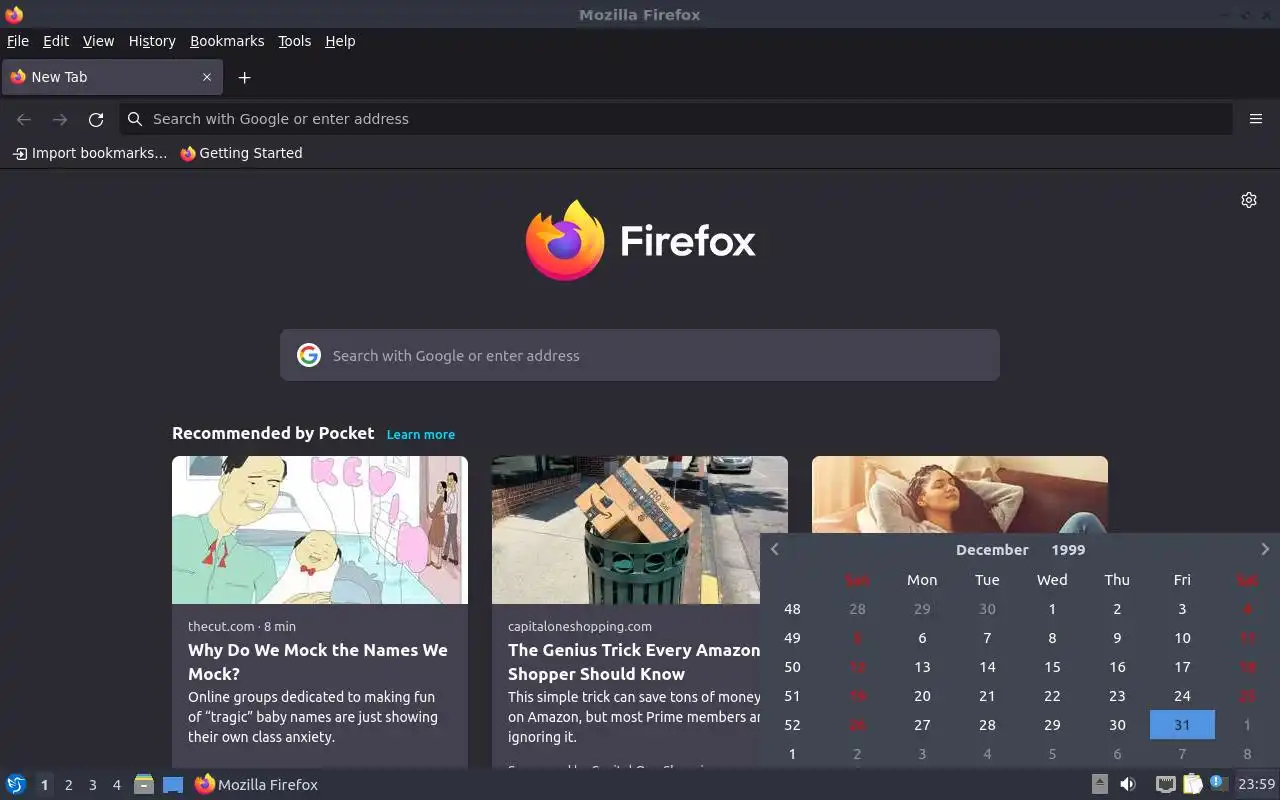Image resolution: width=1280 pixels, height=800 pixels.
Task: Go to previous month in calendar
Action: click(774, 549)
